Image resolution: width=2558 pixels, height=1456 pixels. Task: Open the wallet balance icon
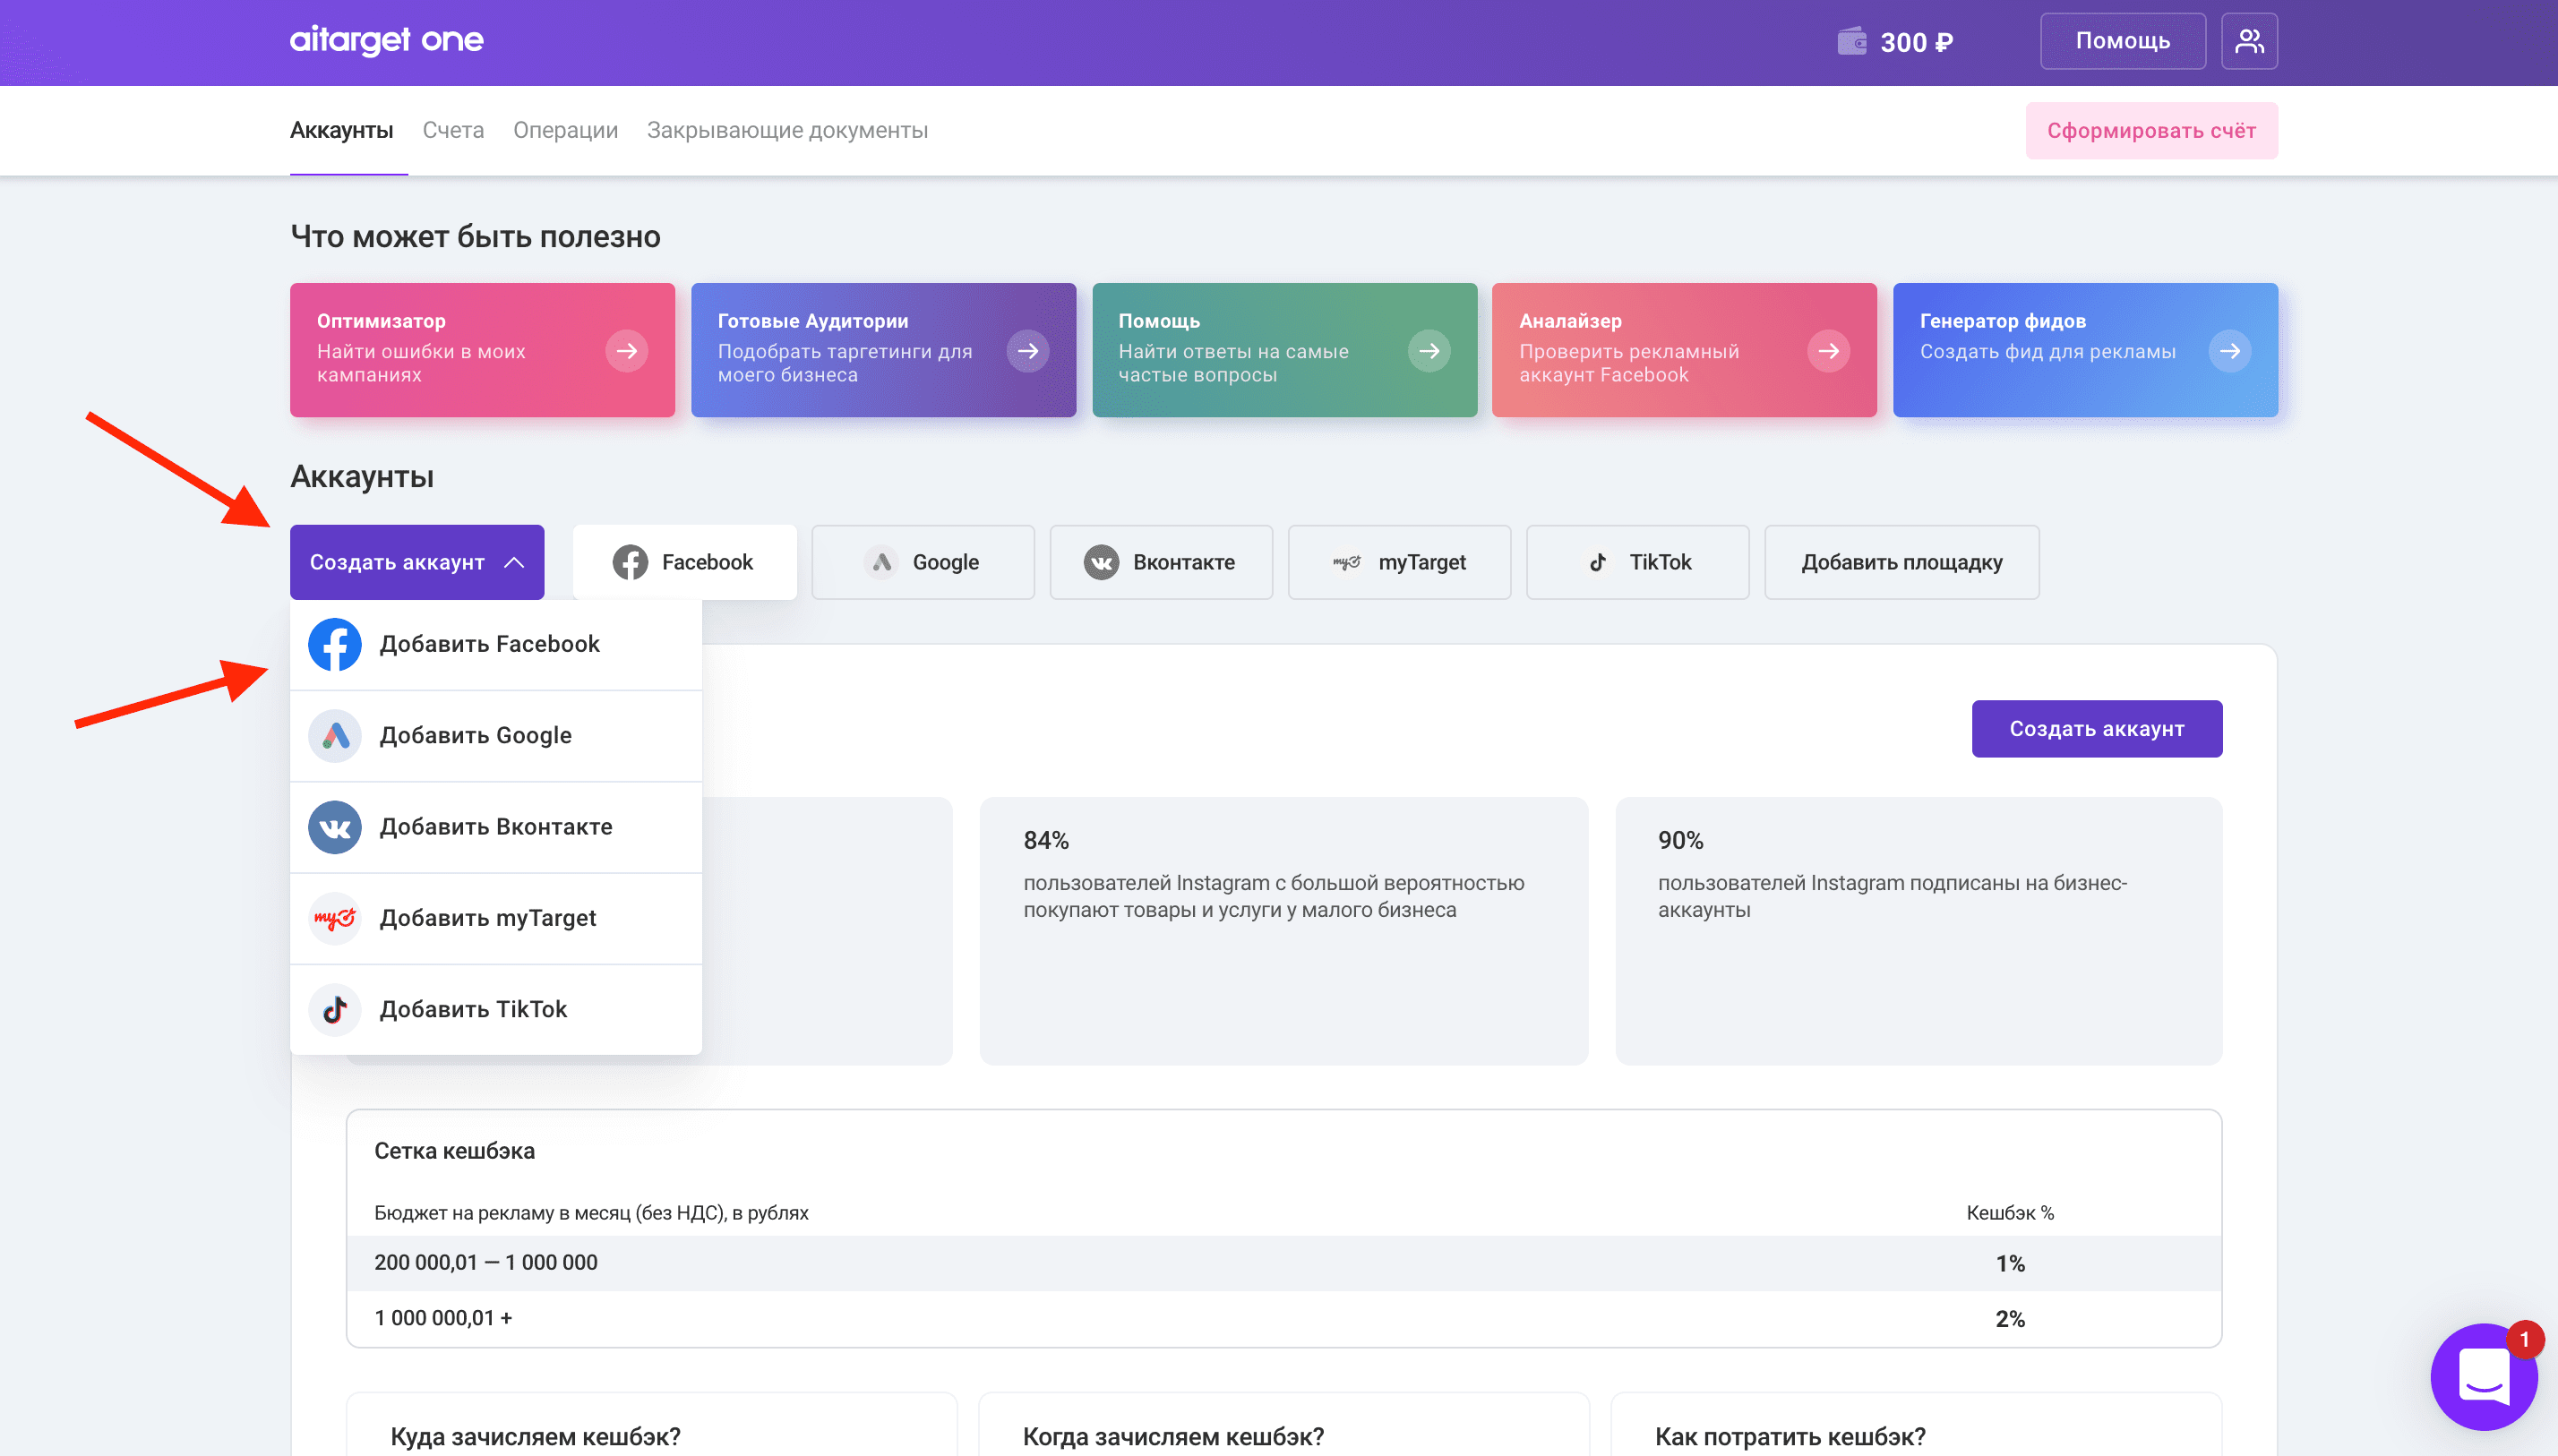(x=1852, y=41)
